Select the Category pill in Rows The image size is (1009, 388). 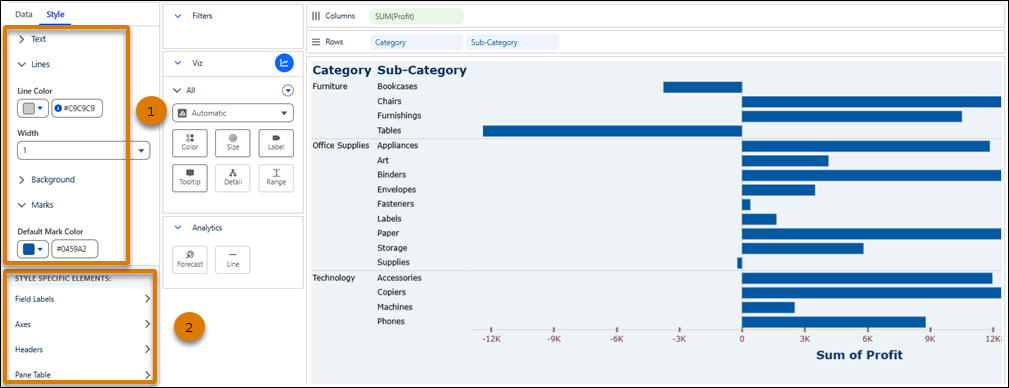pyautogui.click(x=416, y=42)
